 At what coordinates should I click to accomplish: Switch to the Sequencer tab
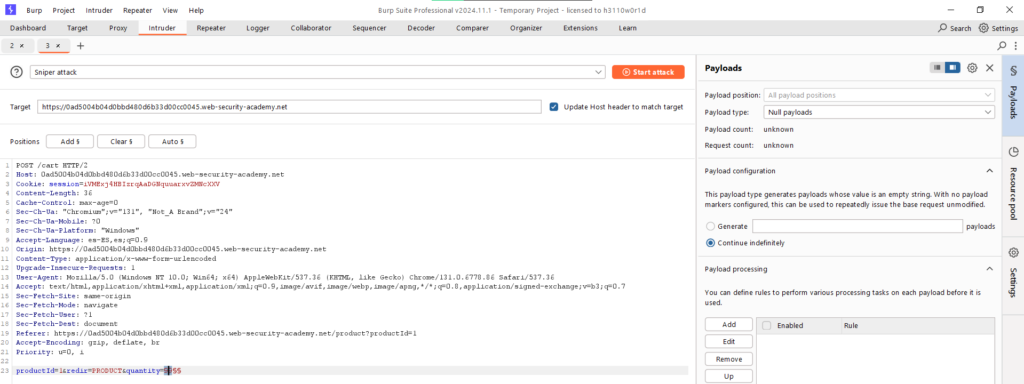pyautogui.click(x=369, y=28)
